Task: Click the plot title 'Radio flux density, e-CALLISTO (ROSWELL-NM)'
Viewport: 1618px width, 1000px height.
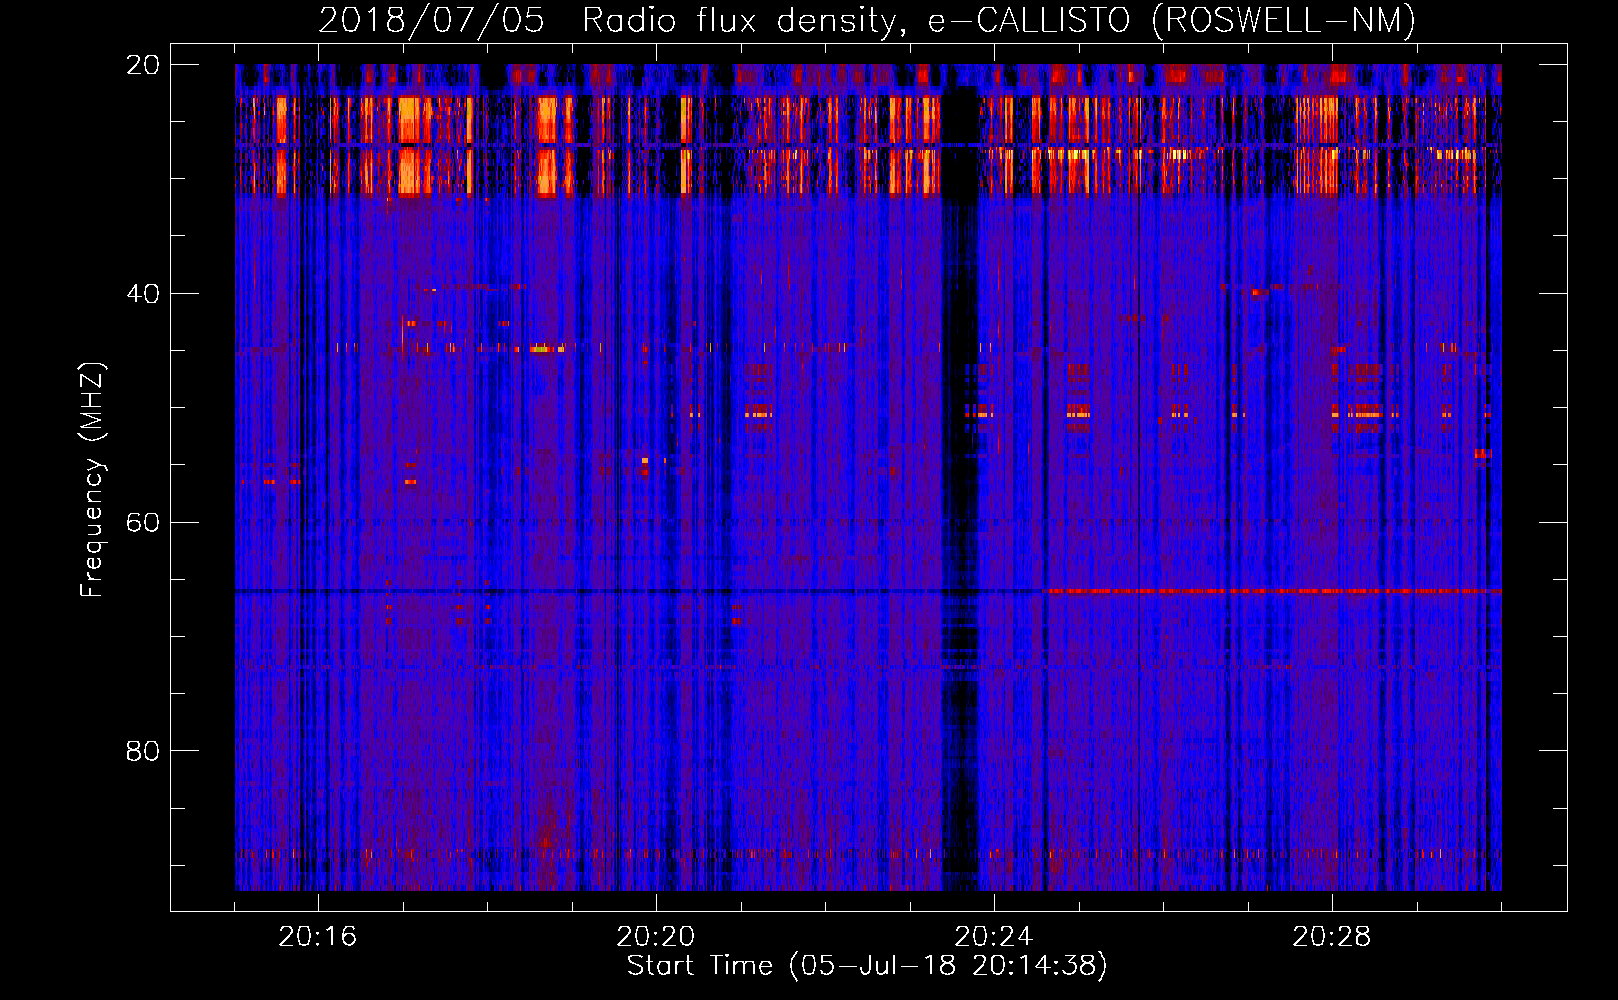Action: pyautogui.click(x=999, y=20)
